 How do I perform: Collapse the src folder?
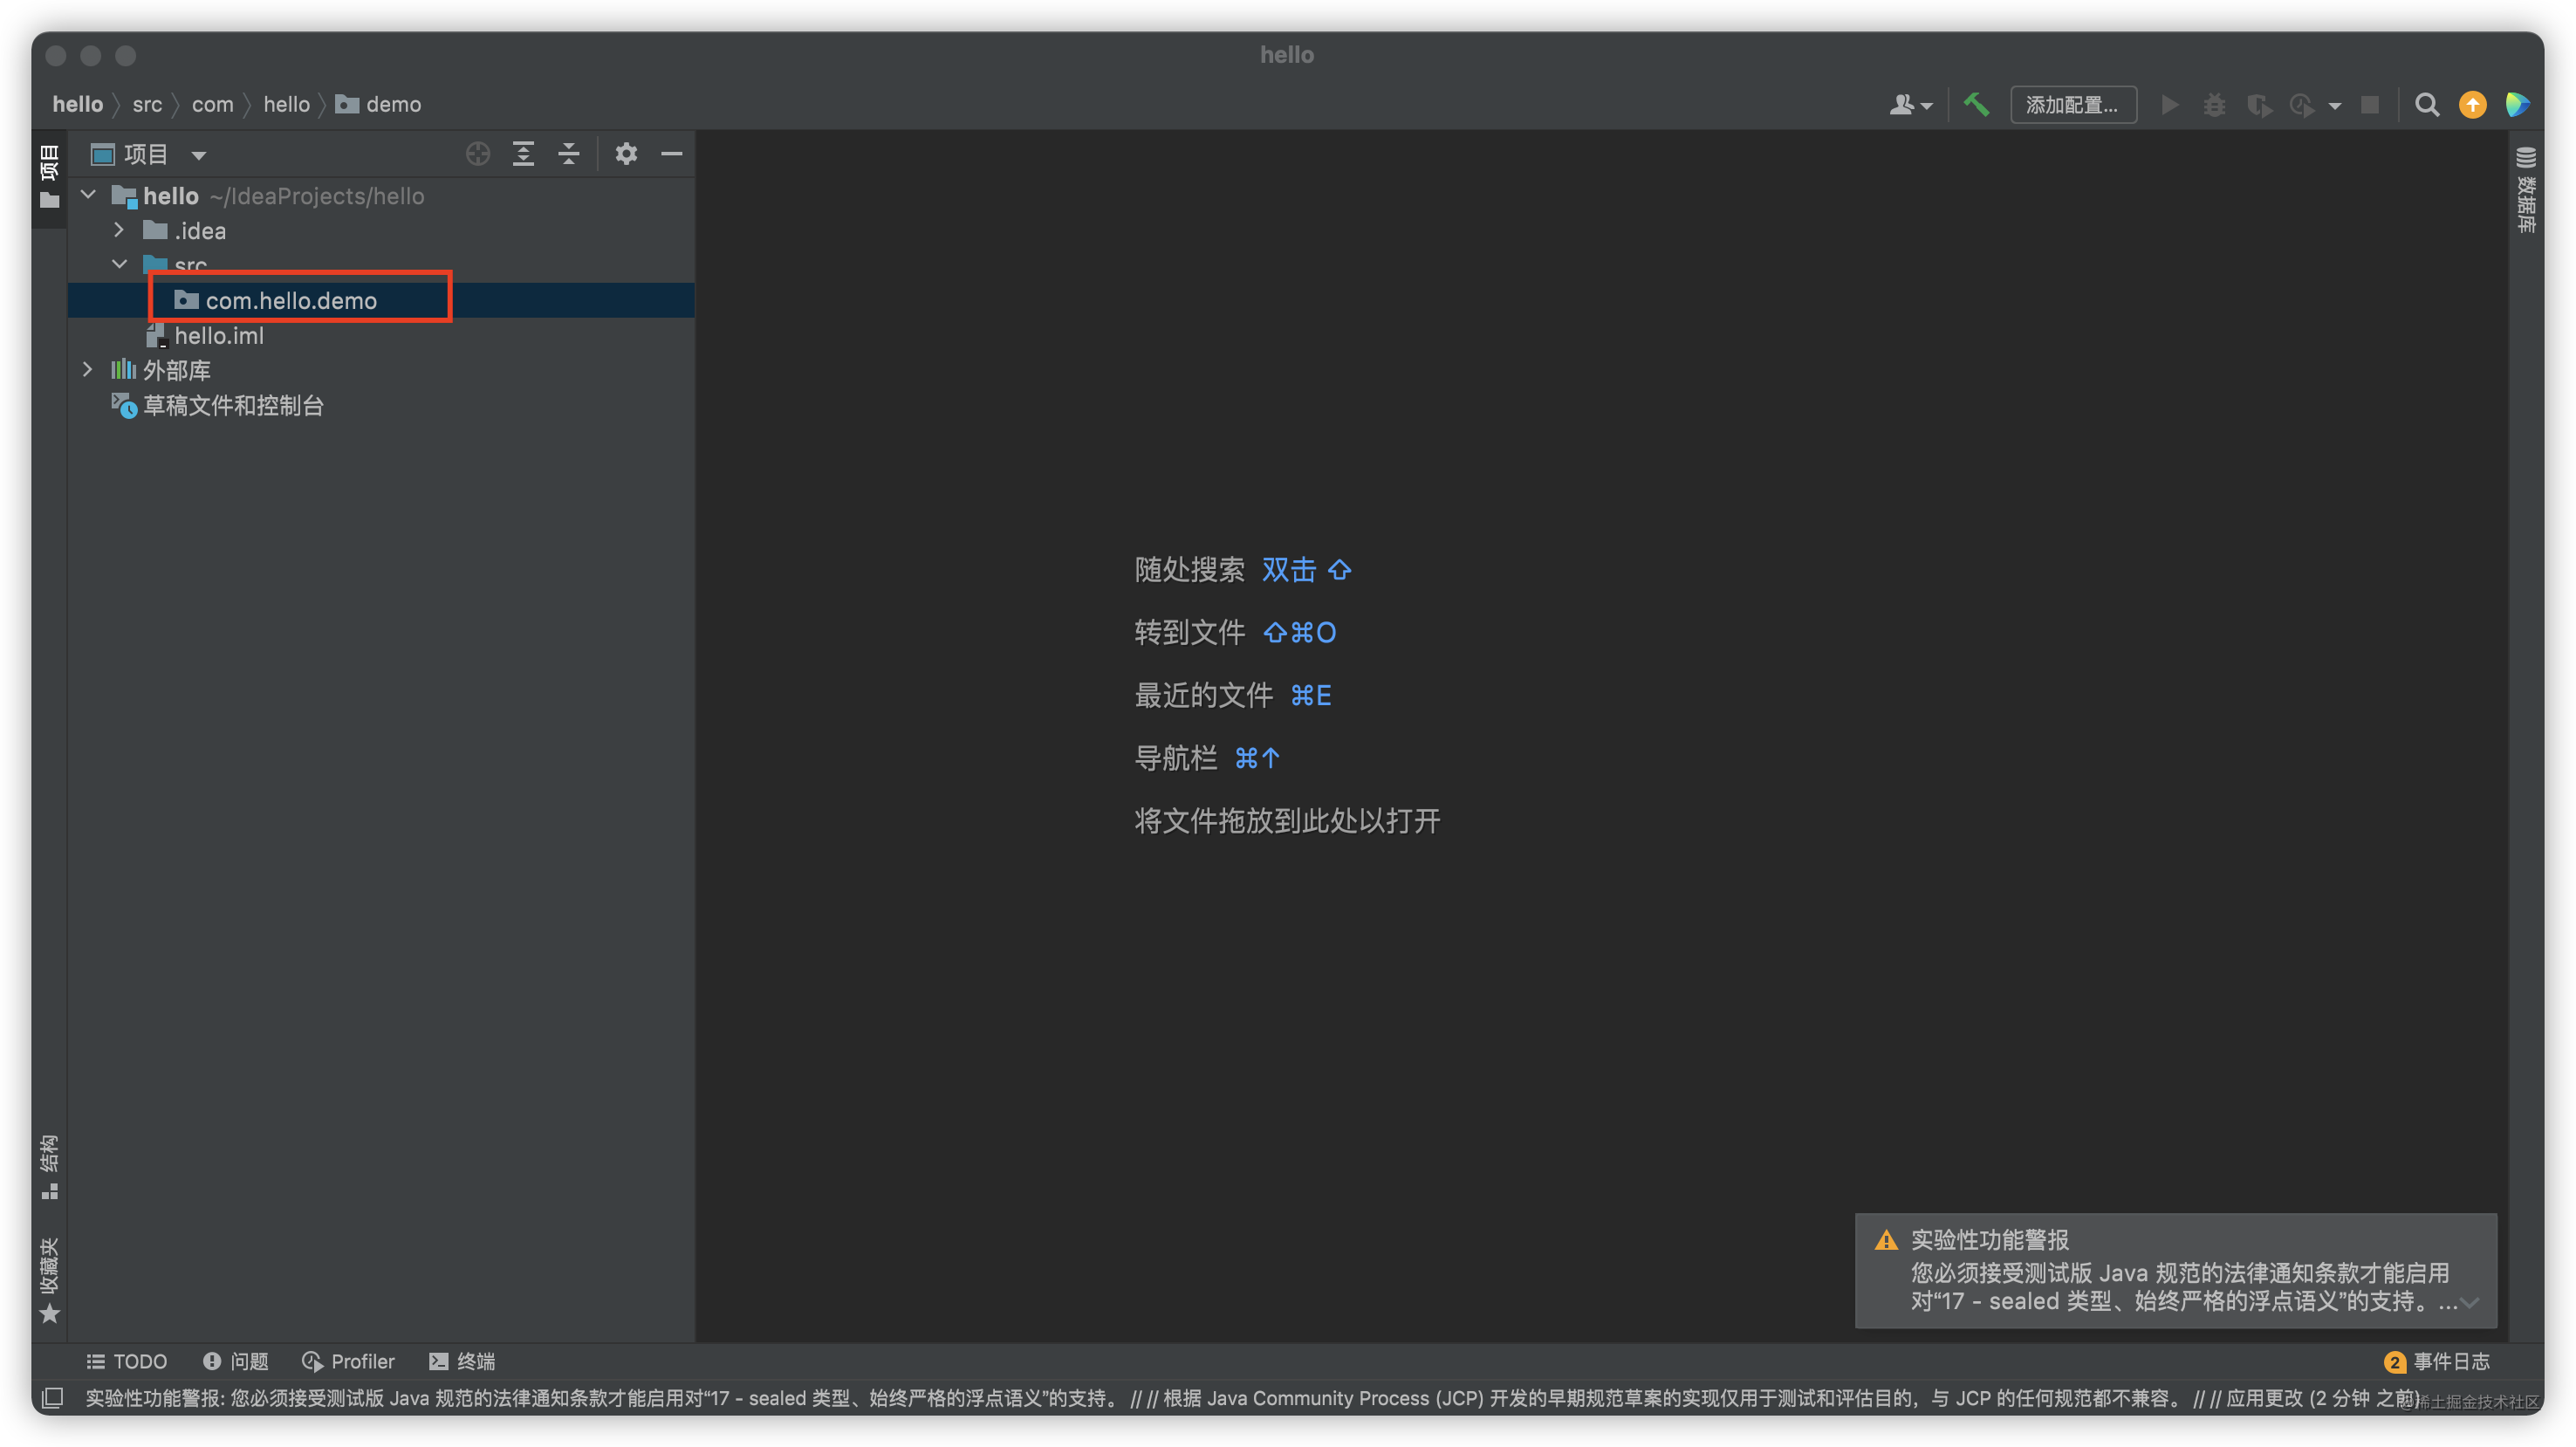coord(119,264)
